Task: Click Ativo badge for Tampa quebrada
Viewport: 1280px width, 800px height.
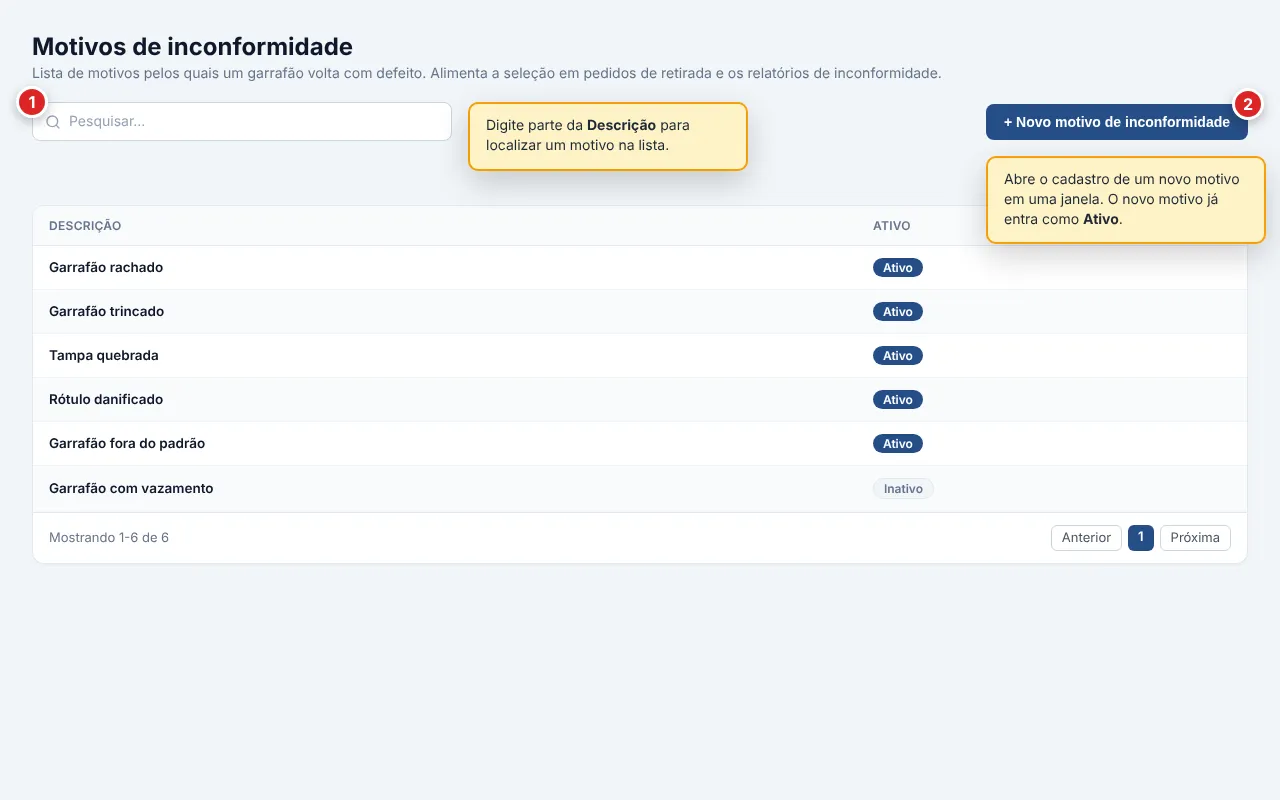Action: (898, 356)
